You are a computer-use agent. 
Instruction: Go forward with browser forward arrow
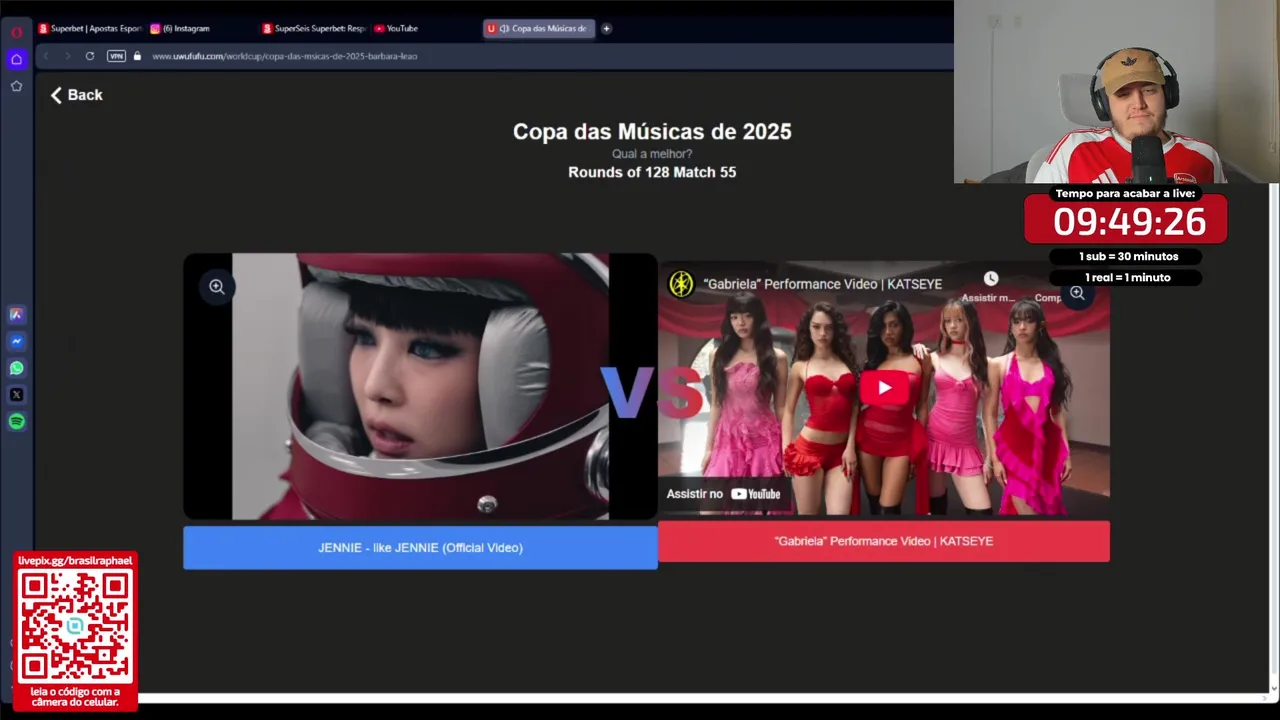pyautogui.click(x=68, y=56)
